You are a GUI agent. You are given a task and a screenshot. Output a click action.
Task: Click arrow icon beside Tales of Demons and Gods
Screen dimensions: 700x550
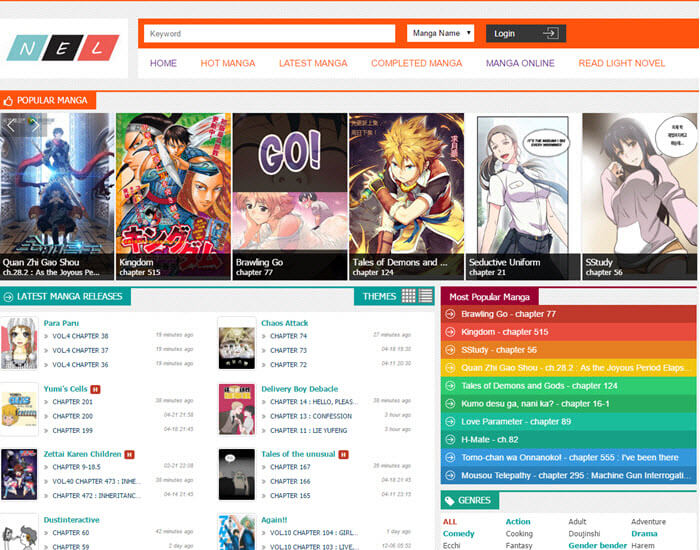tap(450, 386)
